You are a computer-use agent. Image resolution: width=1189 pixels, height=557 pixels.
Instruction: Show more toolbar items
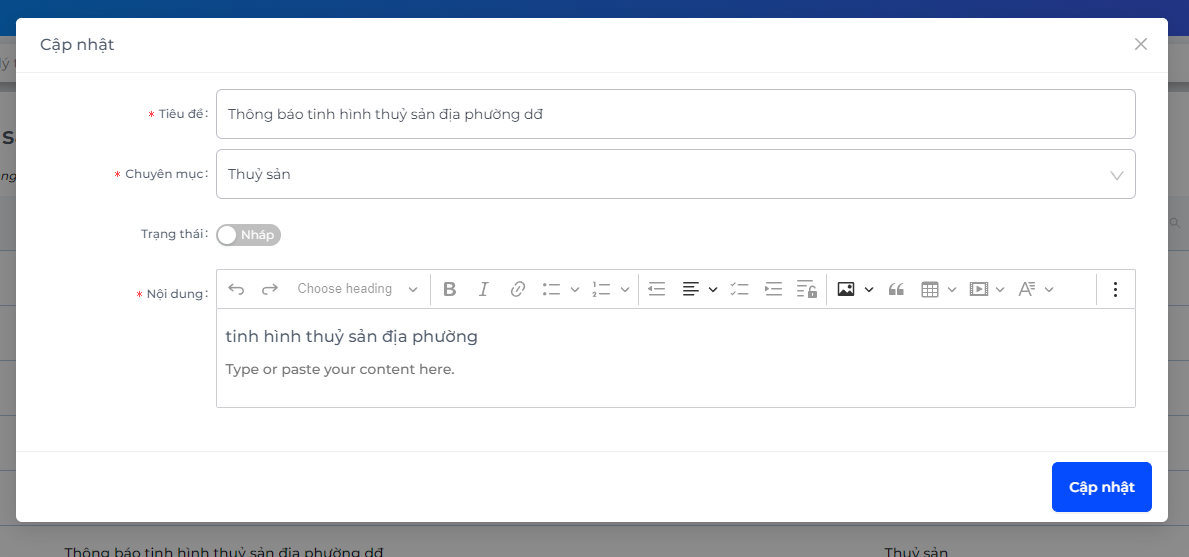1115,289
